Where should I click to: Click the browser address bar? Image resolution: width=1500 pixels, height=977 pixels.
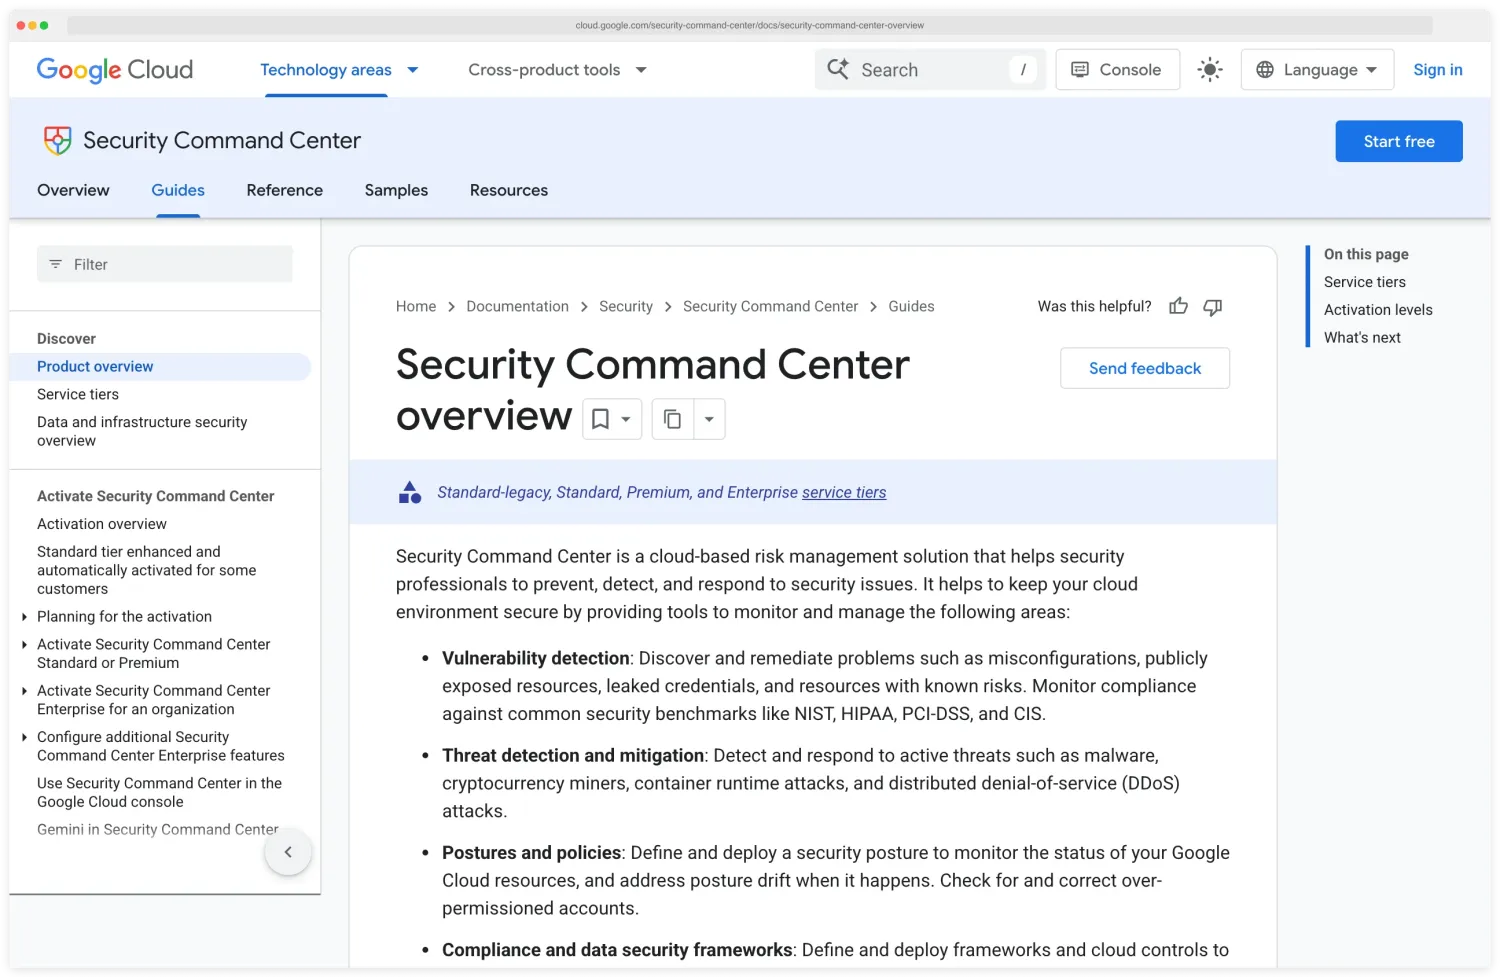tap(749, 25)
